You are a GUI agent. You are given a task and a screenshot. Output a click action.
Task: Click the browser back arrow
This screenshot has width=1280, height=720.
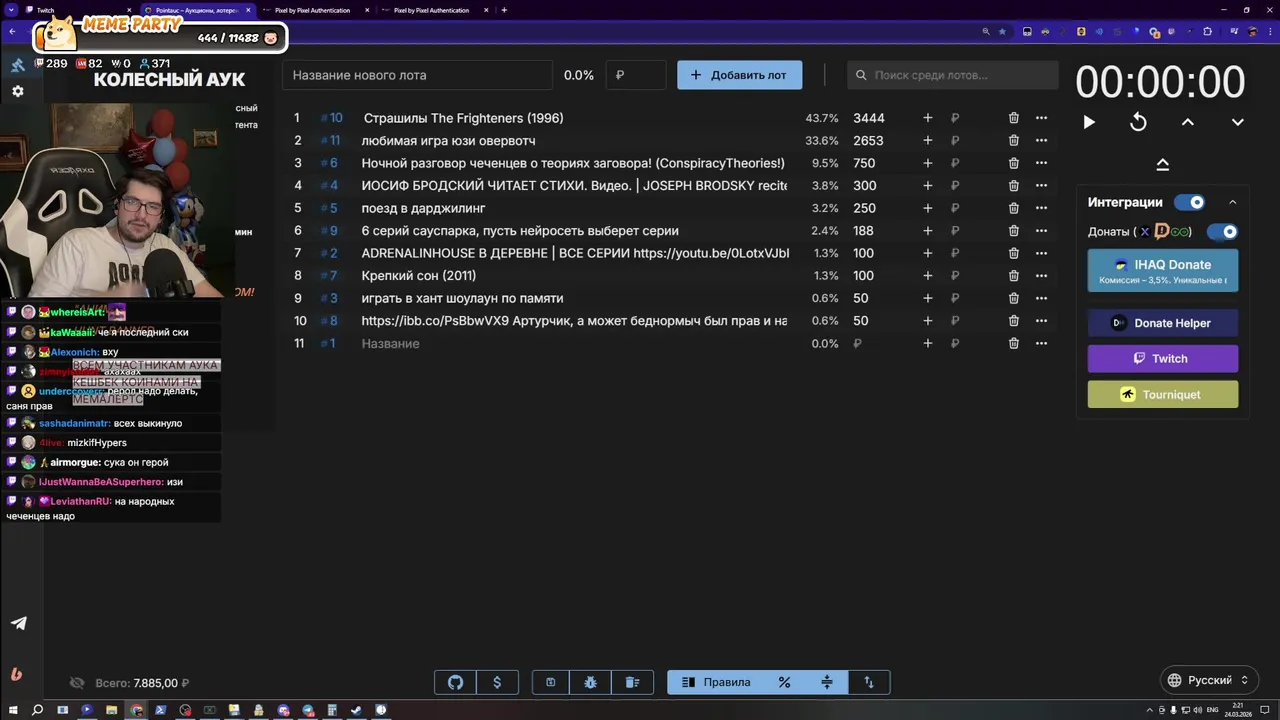point(12,31)
